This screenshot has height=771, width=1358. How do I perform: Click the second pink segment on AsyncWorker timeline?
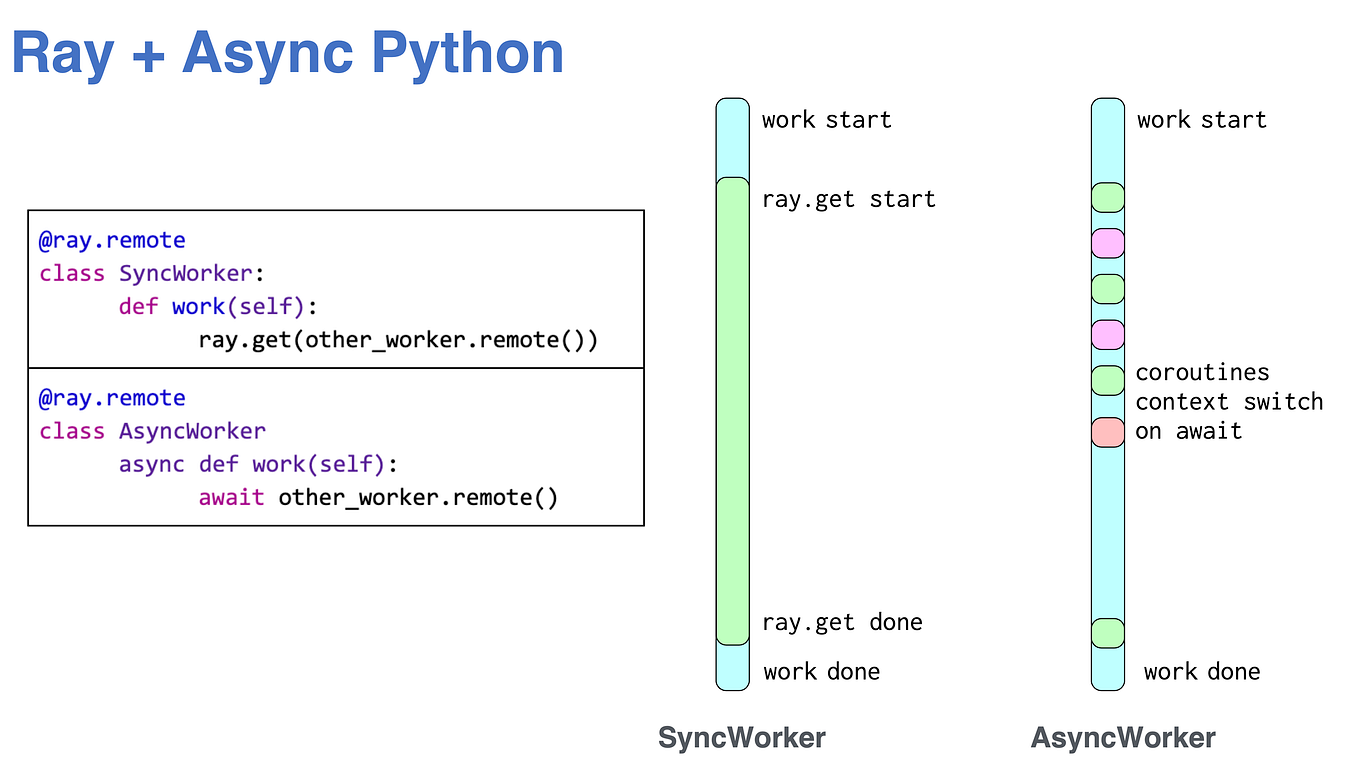(x=1108, y=334)
